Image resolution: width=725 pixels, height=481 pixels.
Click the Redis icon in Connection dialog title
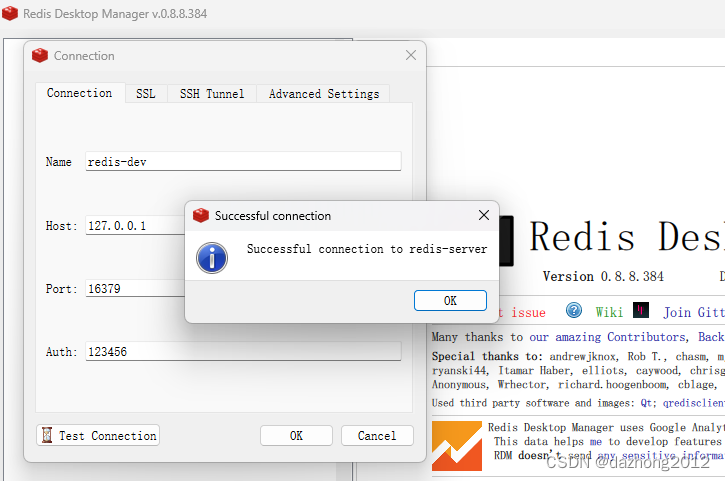(x=40, y=56)
